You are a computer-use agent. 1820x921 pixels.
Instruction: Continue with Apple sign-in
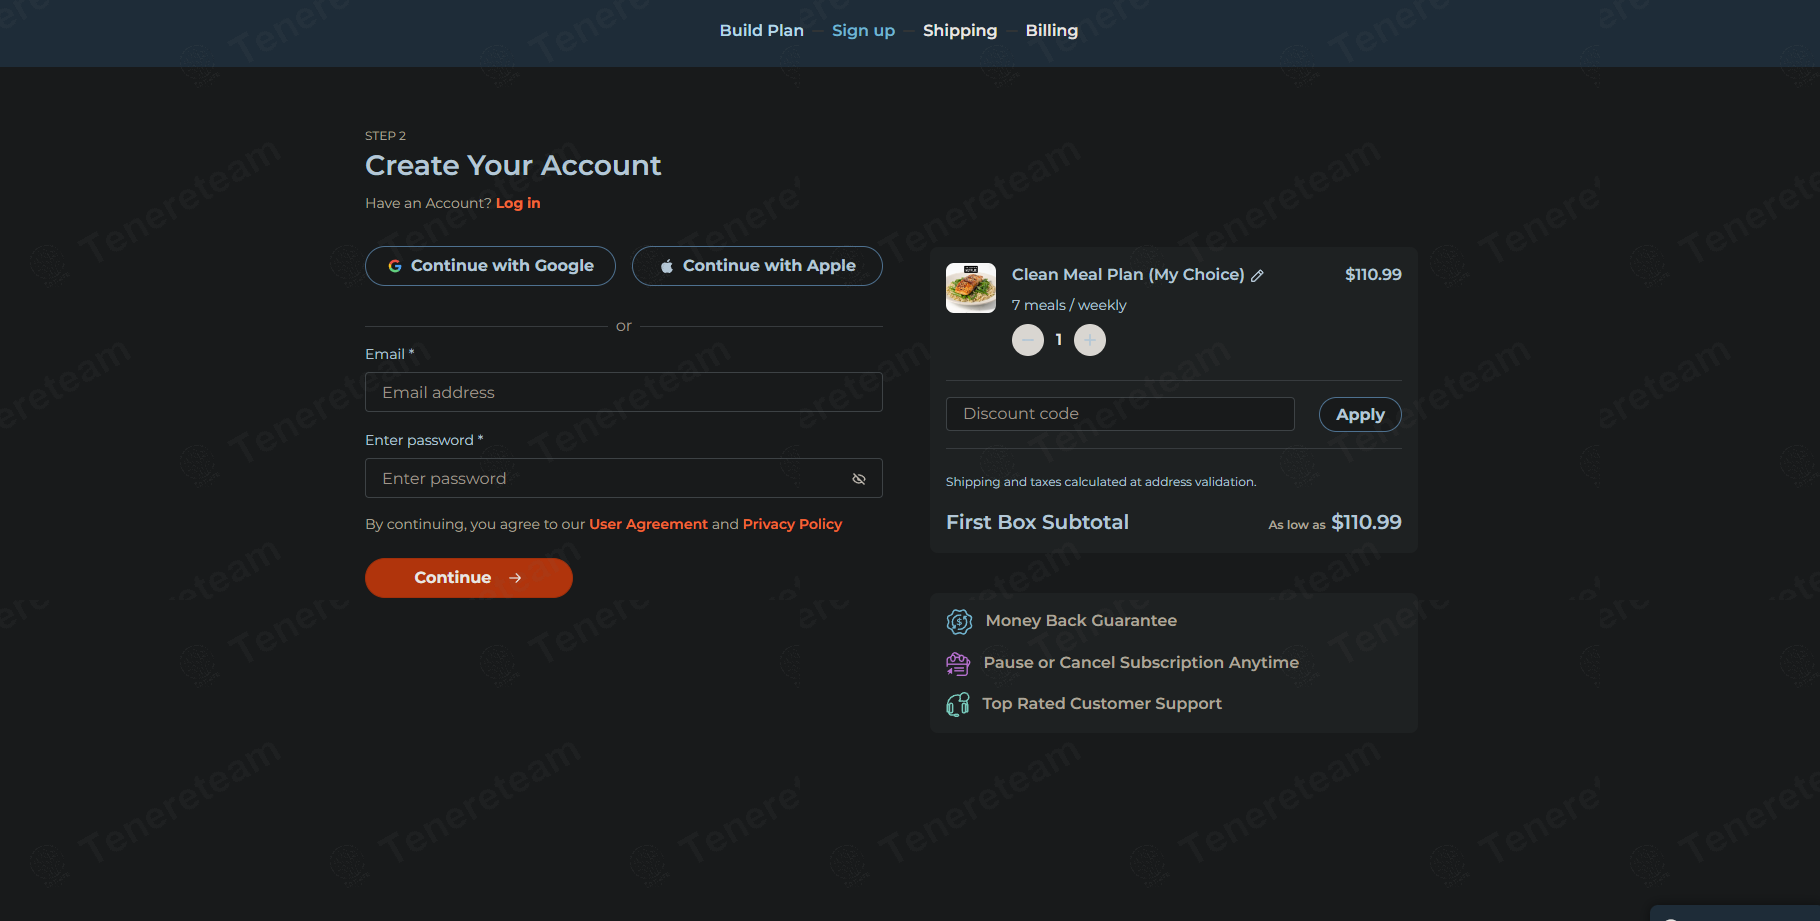pos(757,266)
